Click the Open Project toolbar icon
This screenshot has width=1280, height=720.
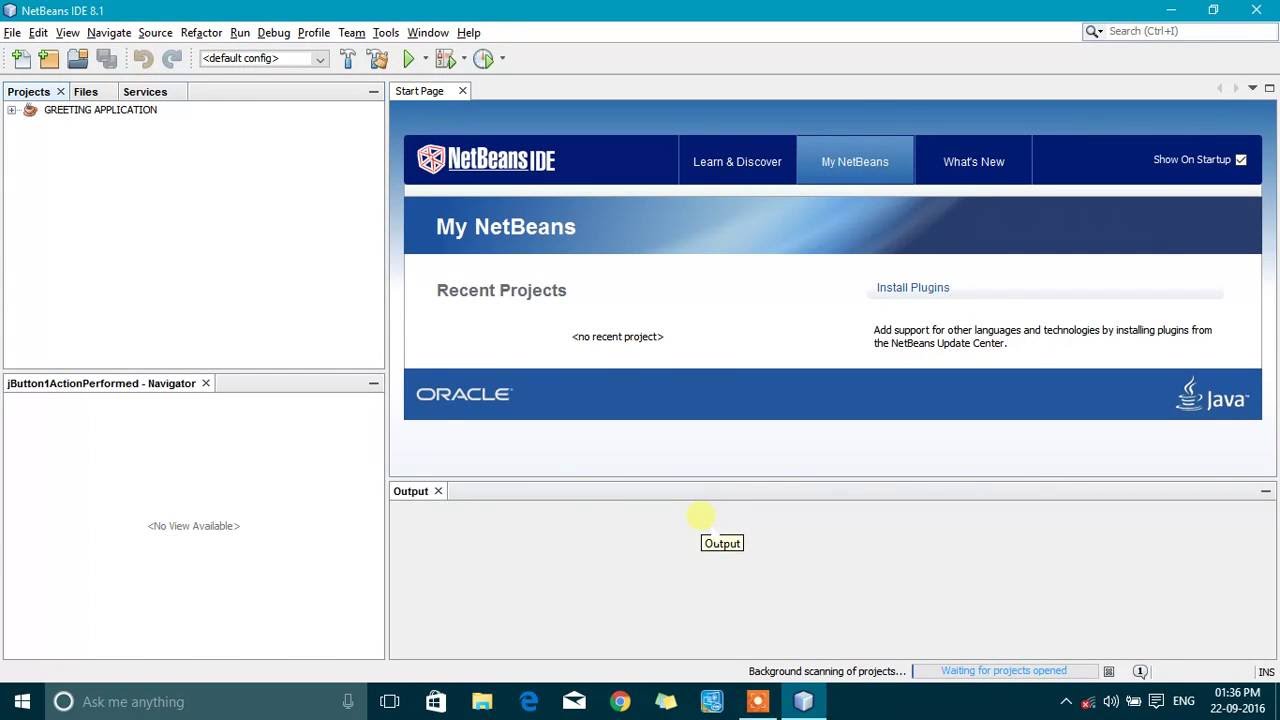click(x=77, y=59)
